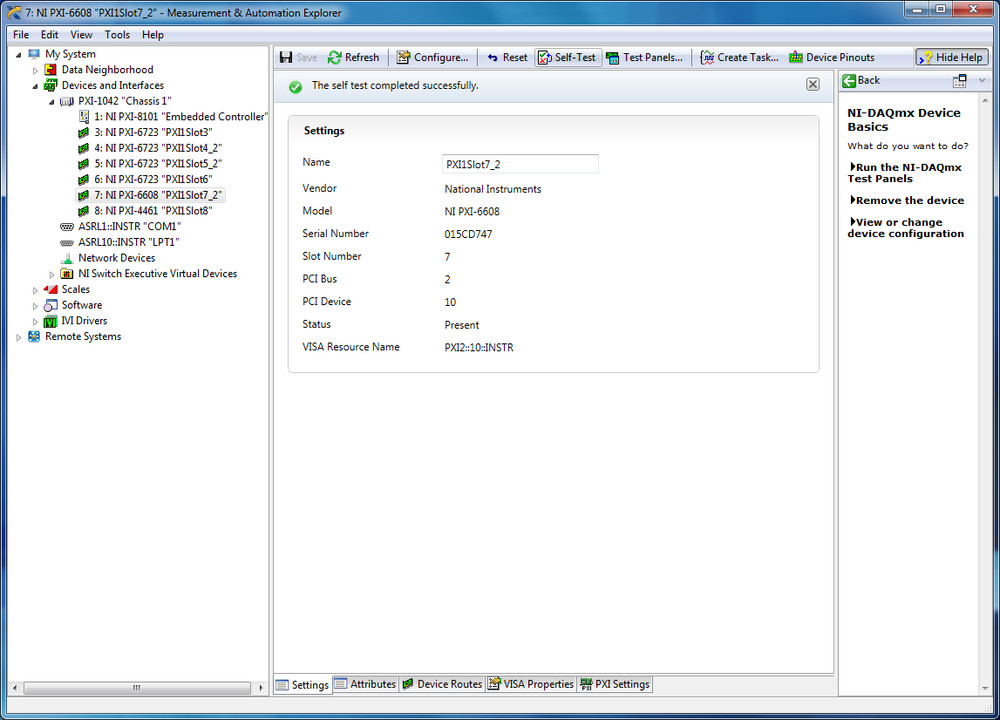Viewport: 1000px width, 720px height.
Task: Click the help pane window layout icon
Action: (959, 80)
